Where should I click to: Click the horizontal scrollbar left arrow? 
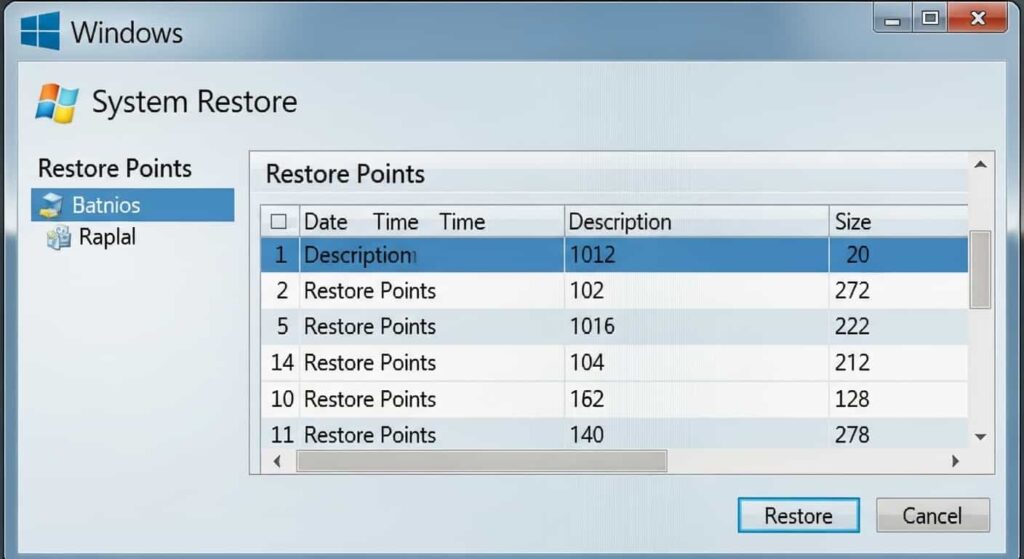point(278,462)
